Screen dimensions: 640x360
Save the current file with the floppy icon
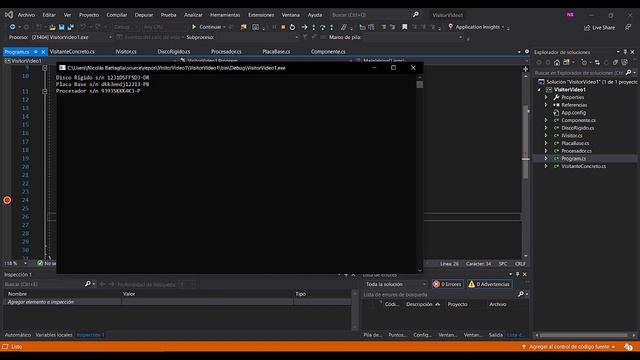62,27
